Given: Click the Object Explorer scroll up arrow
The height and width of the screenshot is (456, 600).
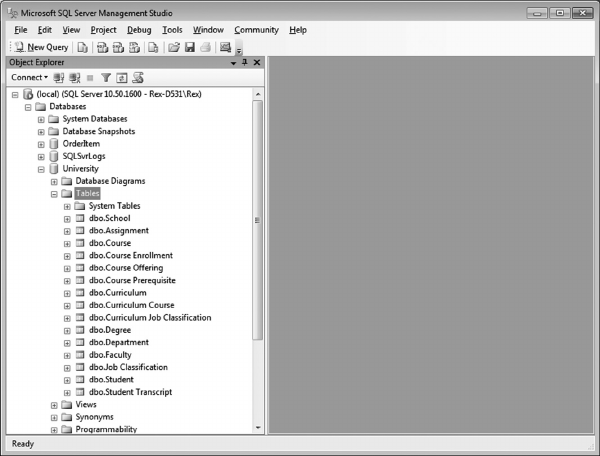Looking at the screenshot, I should point(258,94).
